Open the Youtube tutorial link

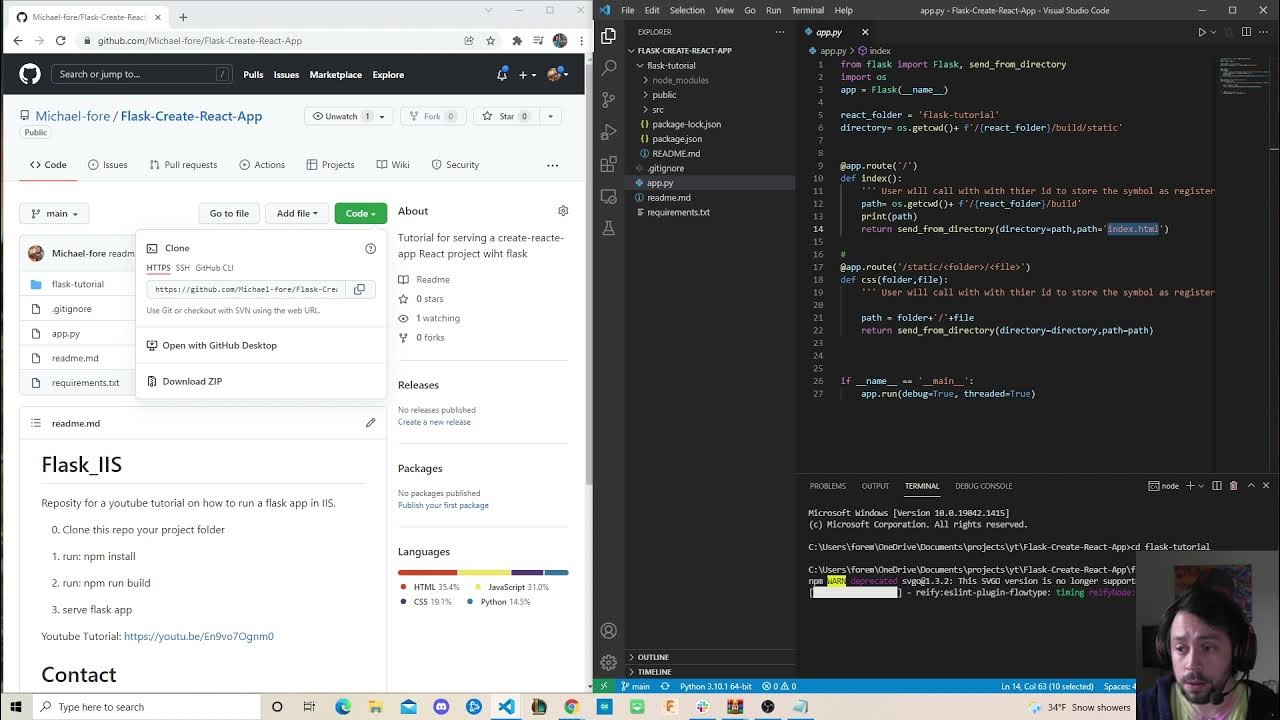[199, 636]
